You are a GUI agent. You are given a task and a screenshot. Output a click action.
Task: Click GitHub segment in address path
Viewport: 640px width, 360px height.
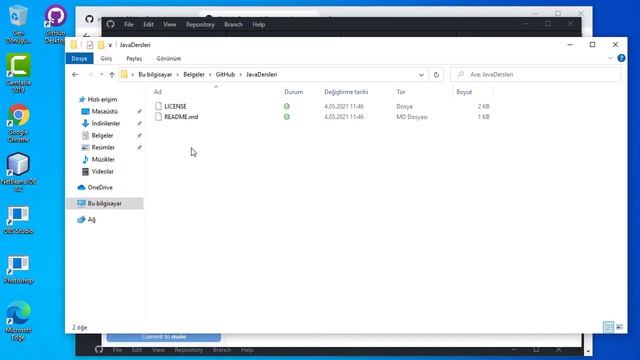tap(225, 75)
